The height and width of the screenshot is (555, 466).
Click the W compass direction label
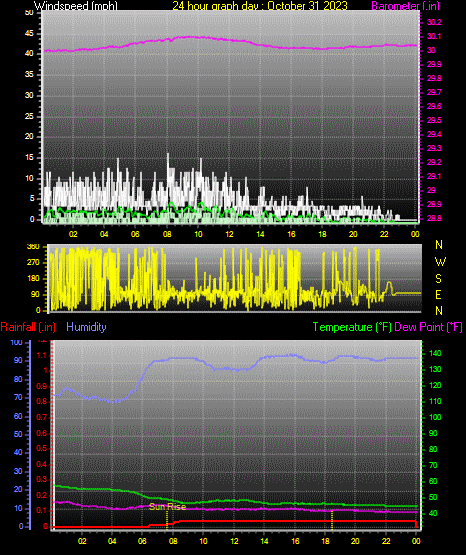coord(440,262)
